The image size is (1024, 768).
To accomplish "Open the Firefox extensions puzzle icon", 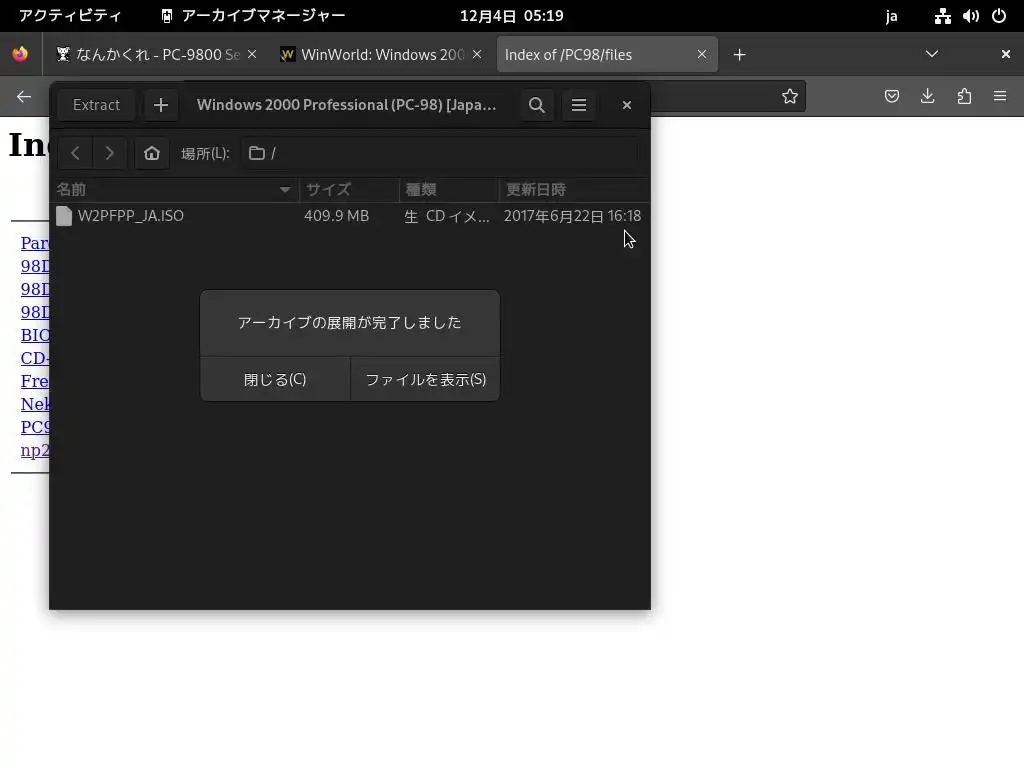I will (964, 97).
